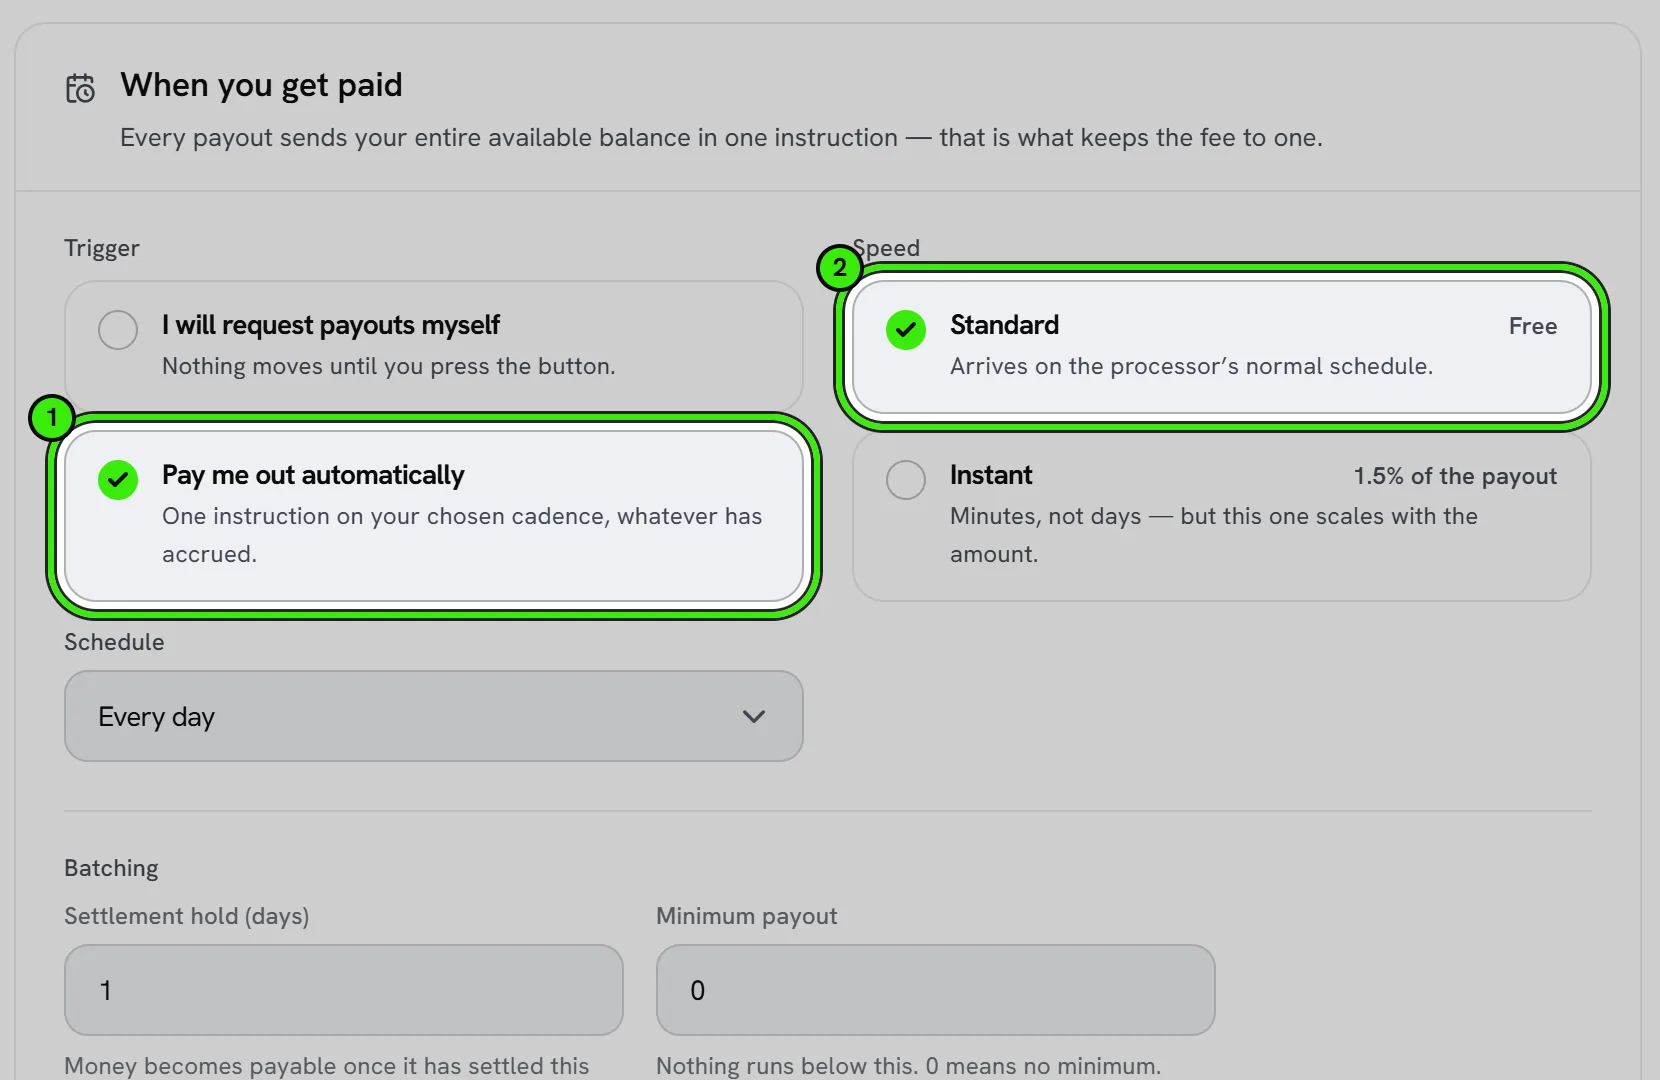Screen dimensions: 1660x1080
Task: Click the "1.5% of the payout" fee text
Action: coord(1455,476)
